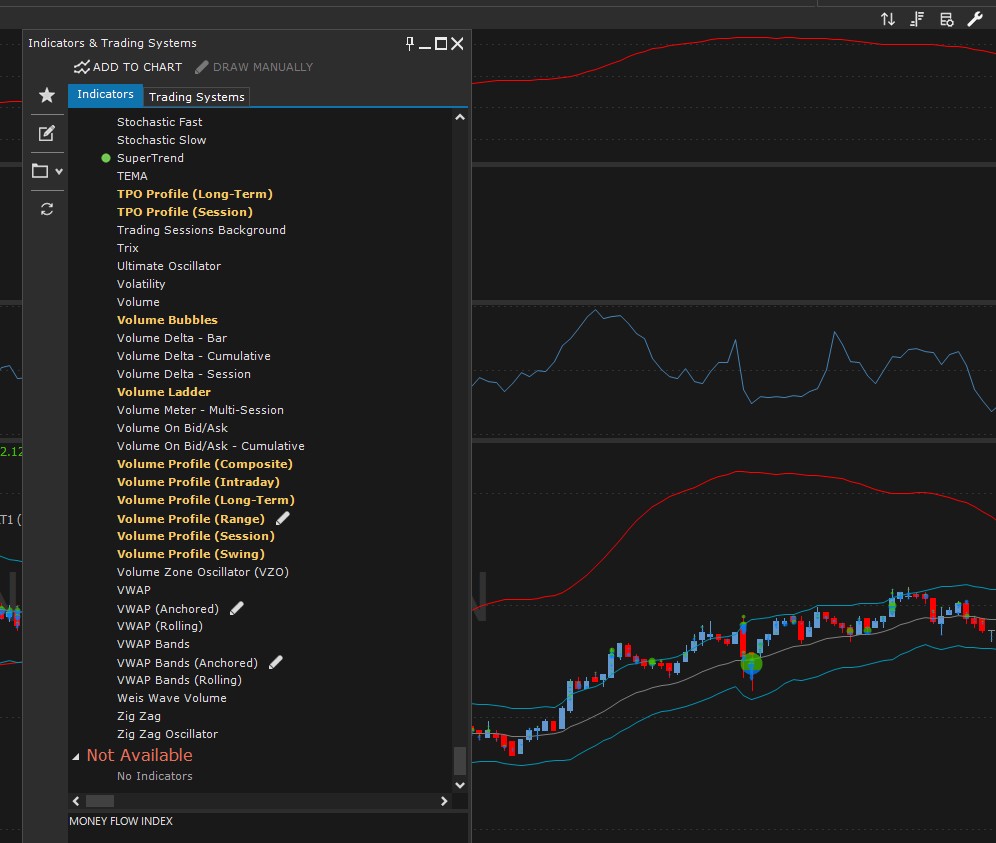Select Trading Sessions Background
Image resolution: width=996 pixels, height=843 pixels.
pos(201,230)
